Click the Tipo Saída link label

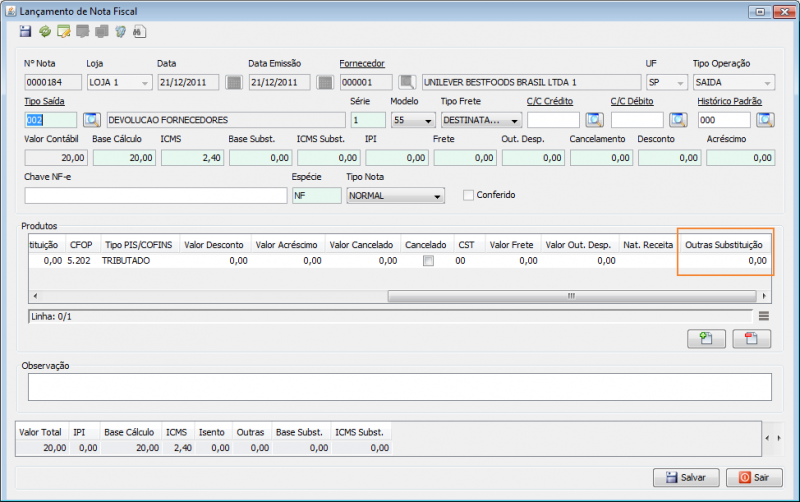(44, 101)
